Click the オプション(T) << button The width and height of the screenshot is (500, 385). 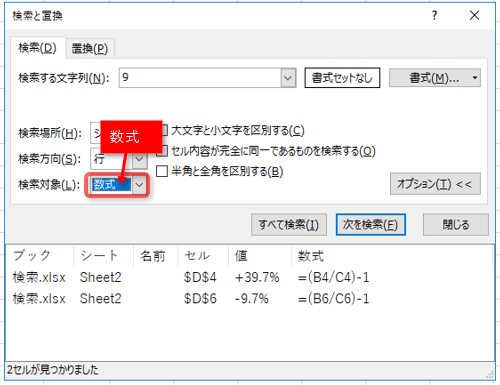pyautogui.click(x=435, y=184)
